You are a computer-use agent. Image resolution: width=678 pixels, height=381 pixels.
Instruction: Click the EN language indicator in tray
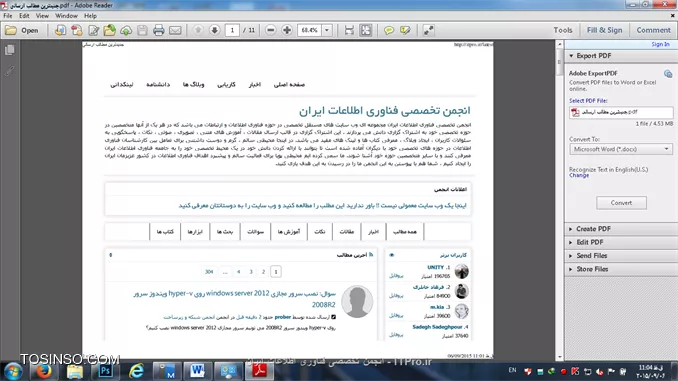[x=512, y=370]
